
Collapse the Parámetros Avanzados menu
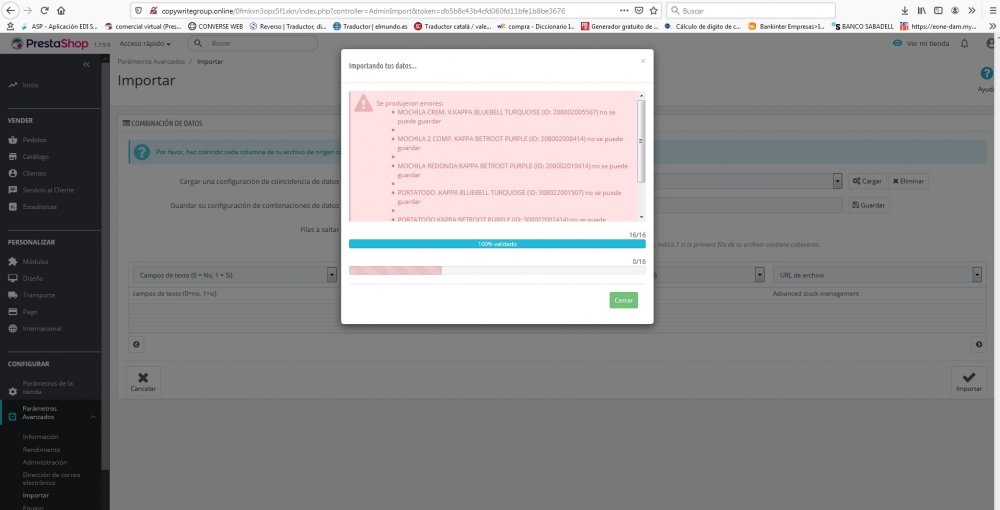[93, 417]
